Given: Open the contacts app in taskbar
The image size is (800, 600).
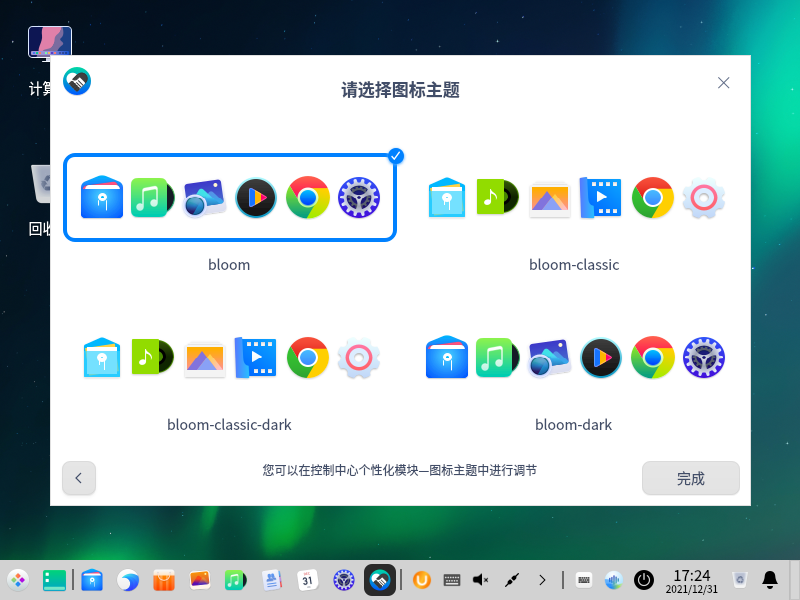Looking at the screenshot, I should pos(271,580).
